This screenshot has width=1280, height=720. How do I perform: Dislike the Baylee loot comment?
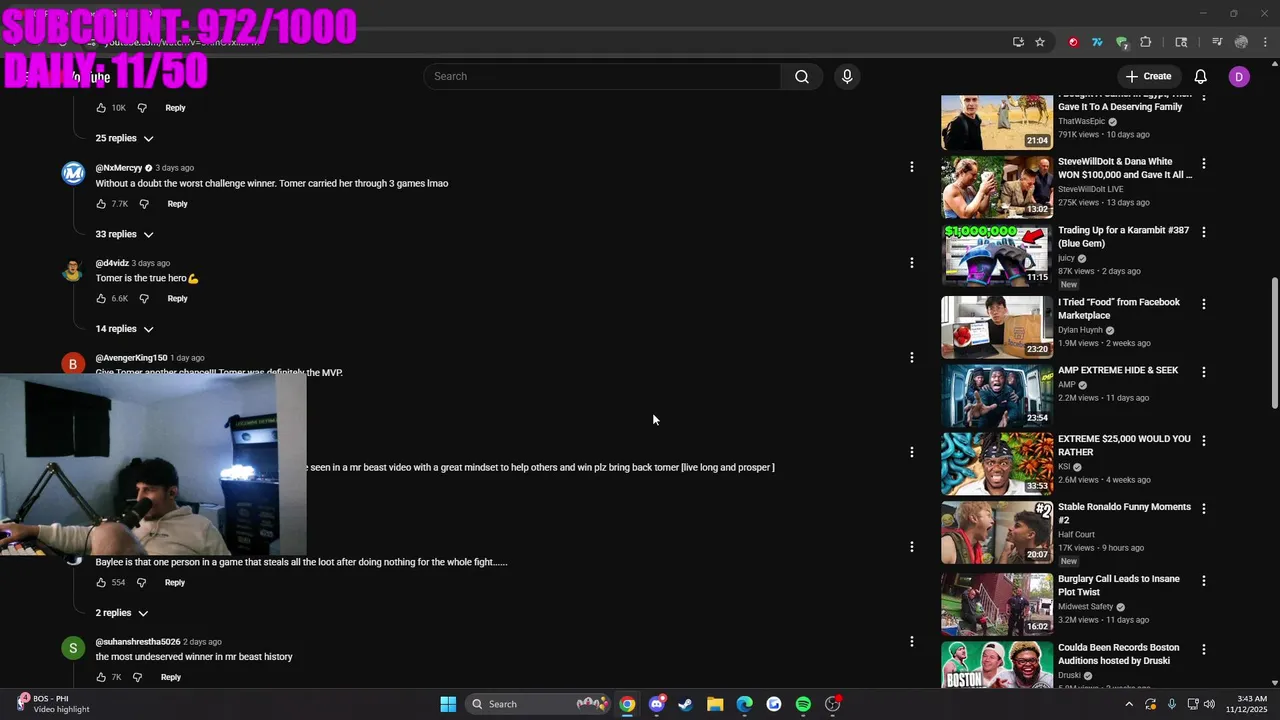click(141, 582)
